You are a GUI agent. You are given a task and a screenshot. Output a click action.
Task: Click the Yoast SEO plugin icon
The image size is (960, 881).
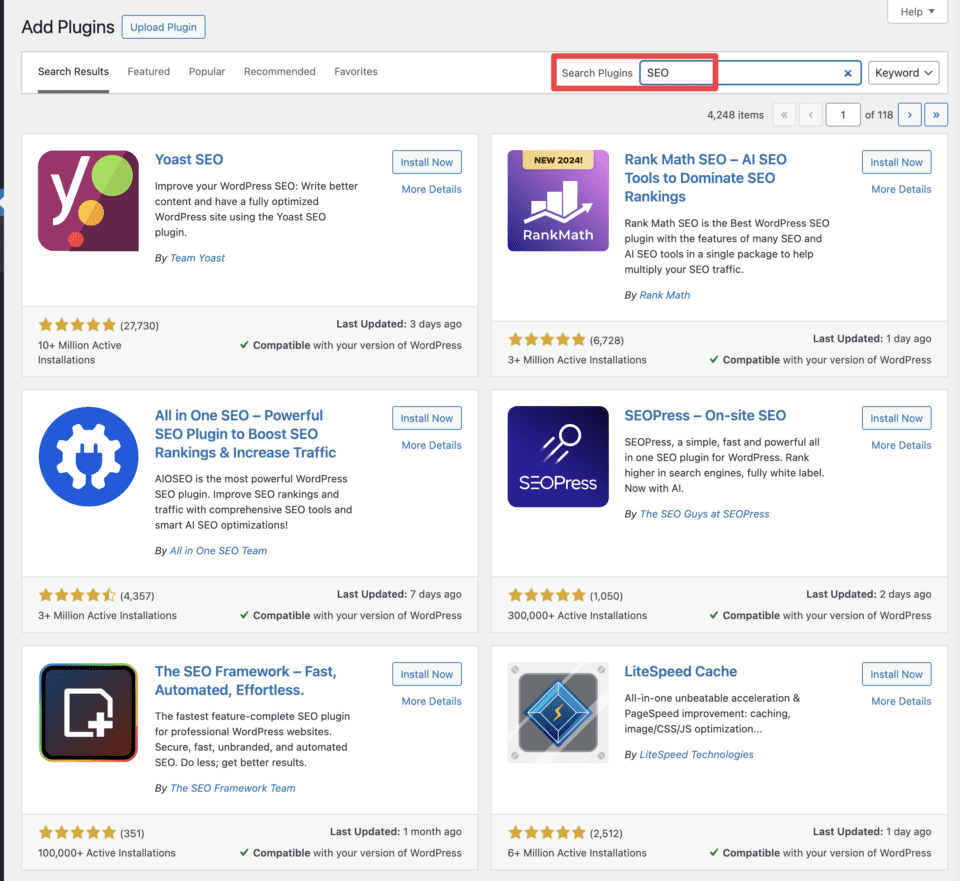[88, 201]
